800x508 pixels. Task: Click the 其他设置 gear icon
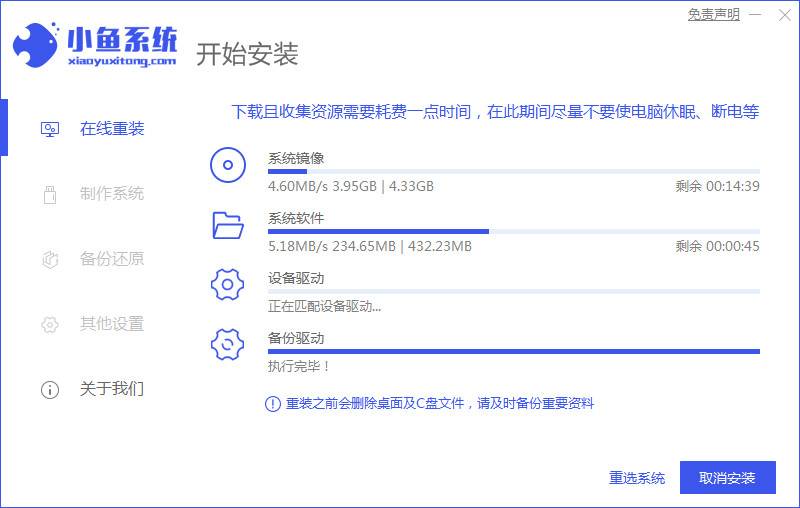pos(50,324)
